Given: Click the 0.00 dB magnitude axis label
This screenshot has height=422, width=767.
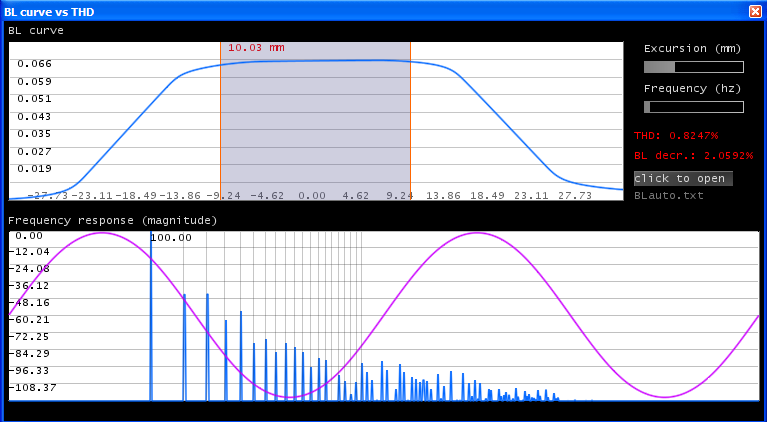Looking at the screenshot, I should click(x=29, y=236).
